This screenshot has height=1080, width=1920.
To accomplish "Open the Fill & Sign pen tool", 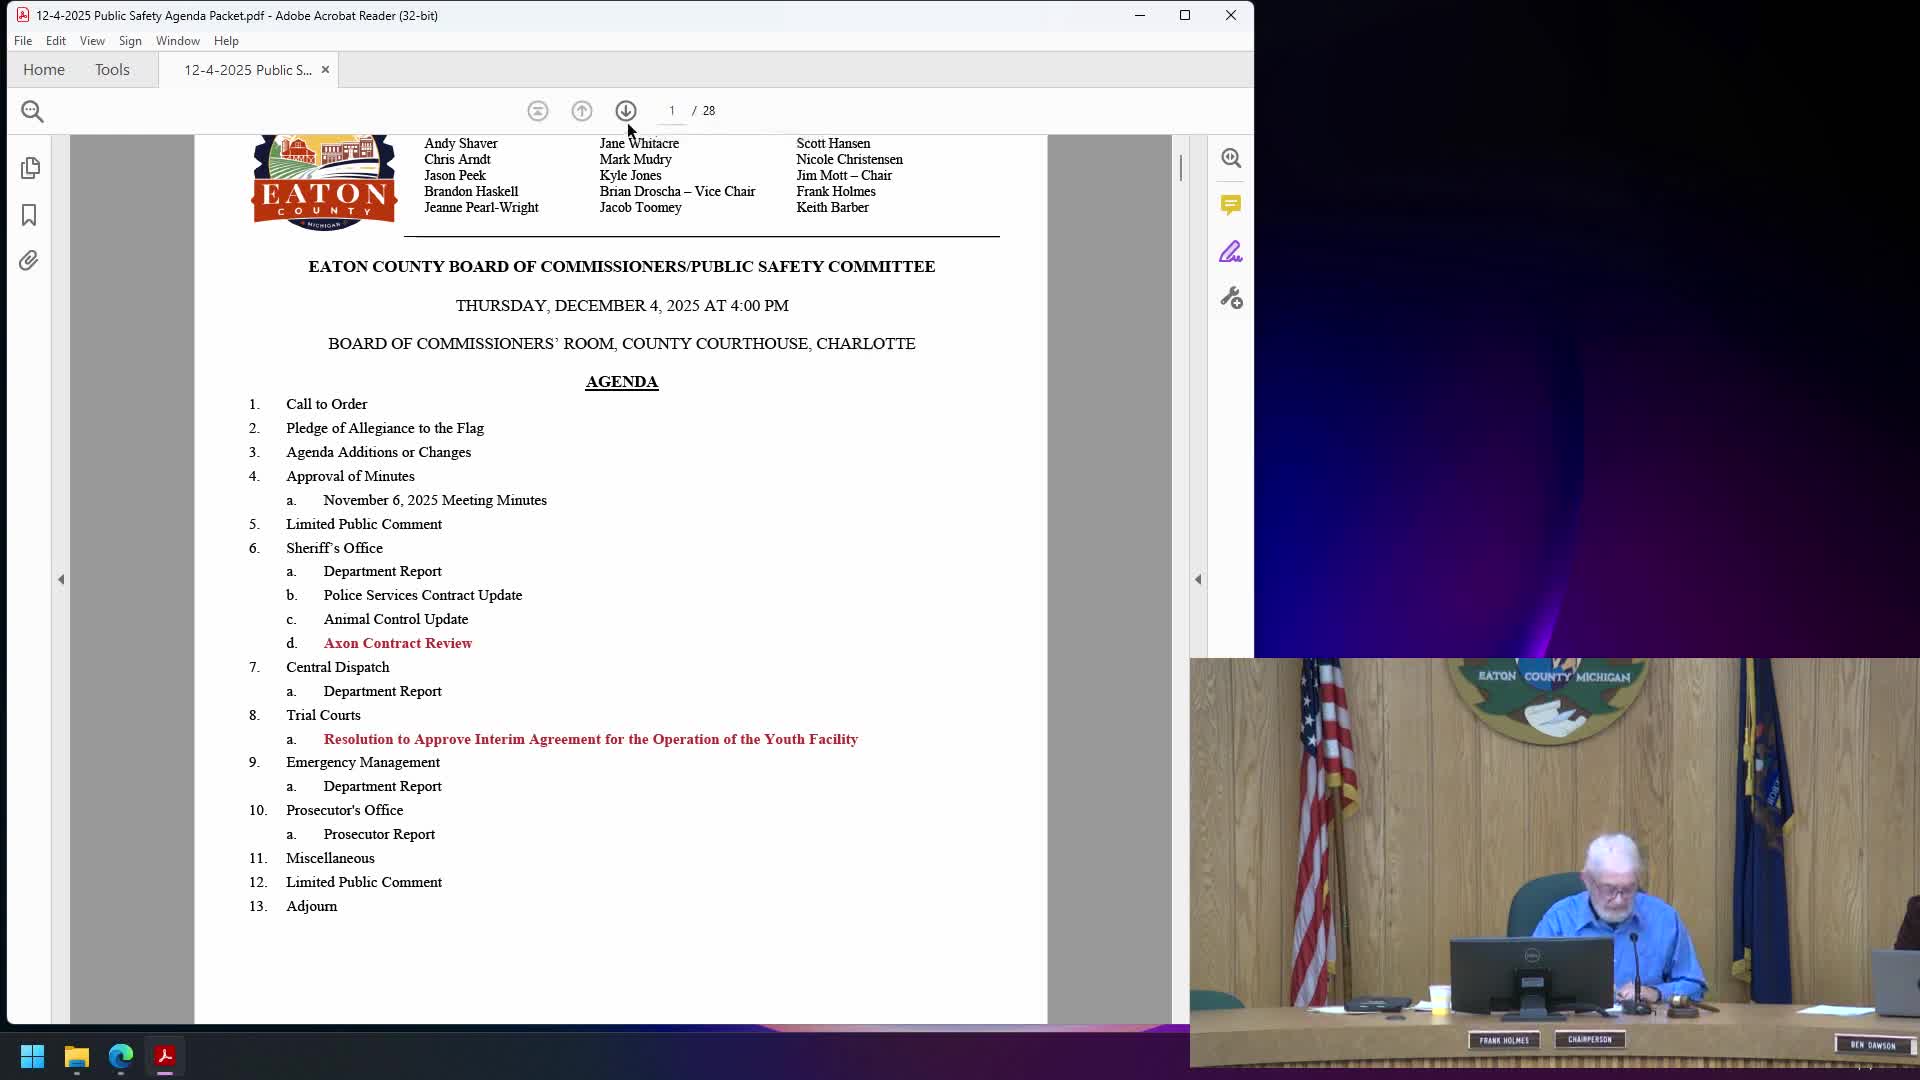I will tap(1231, 252).
